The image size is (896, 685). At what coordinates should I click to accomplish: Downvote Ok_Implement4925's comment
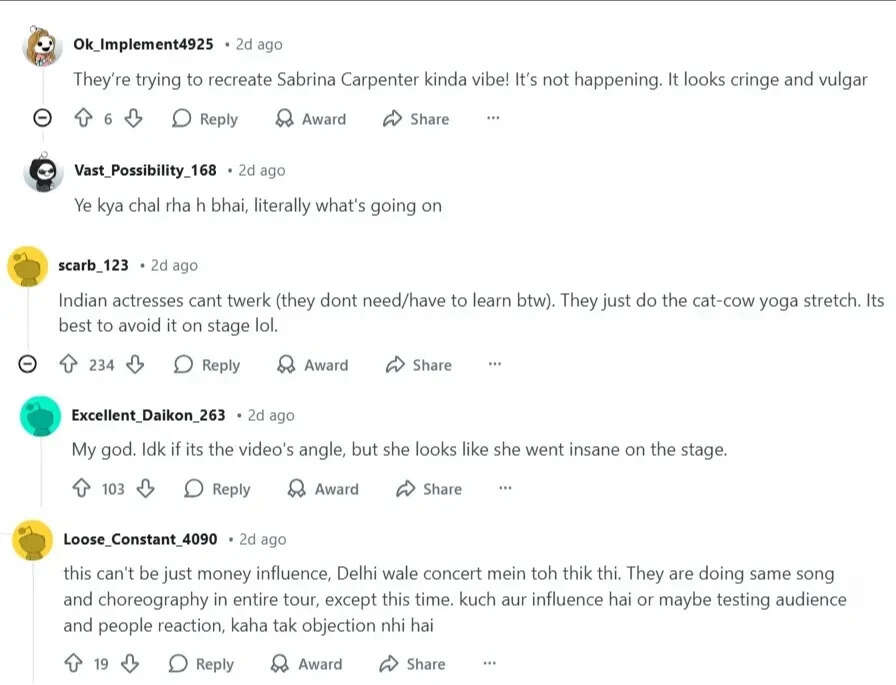pos(133,119)
